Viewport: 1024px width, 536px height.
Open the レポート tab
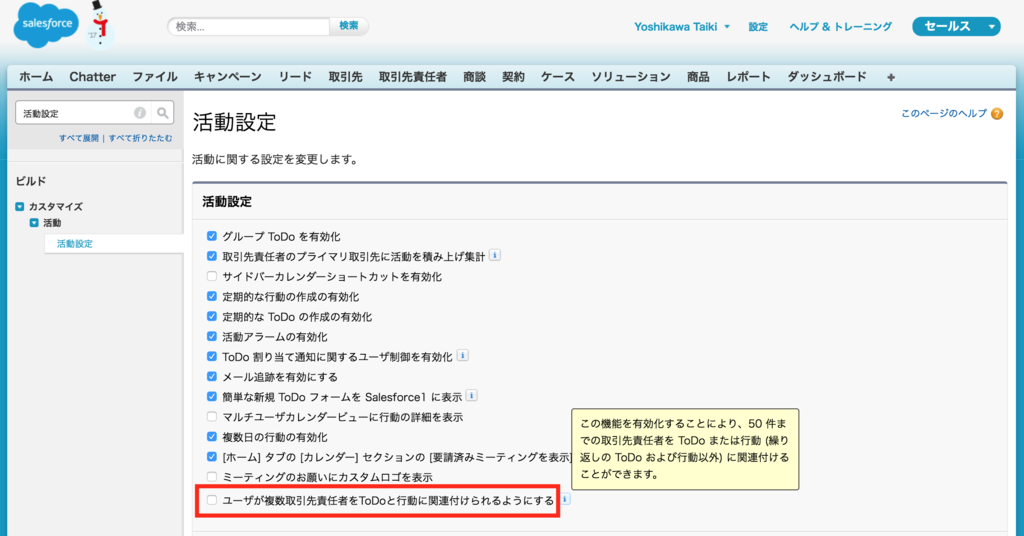coord(748,77)
